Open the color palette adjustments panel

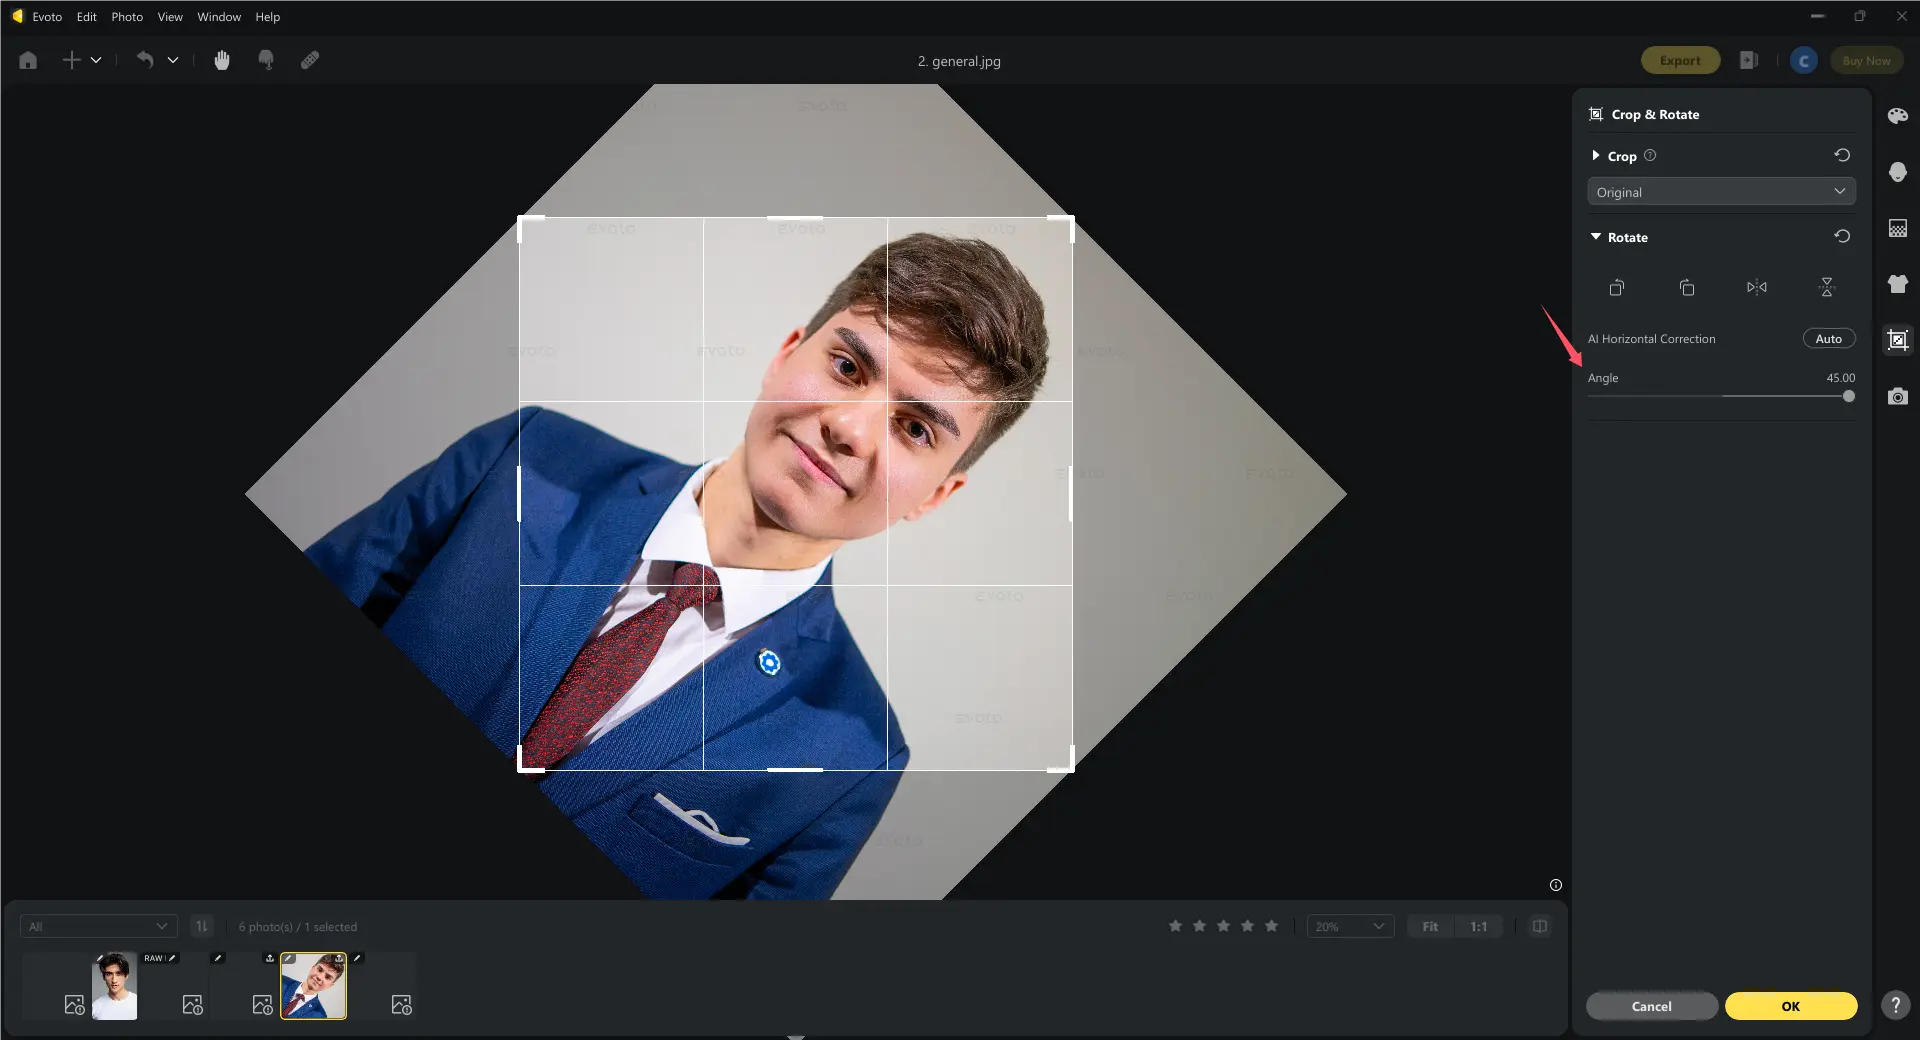pos(1898,116)
